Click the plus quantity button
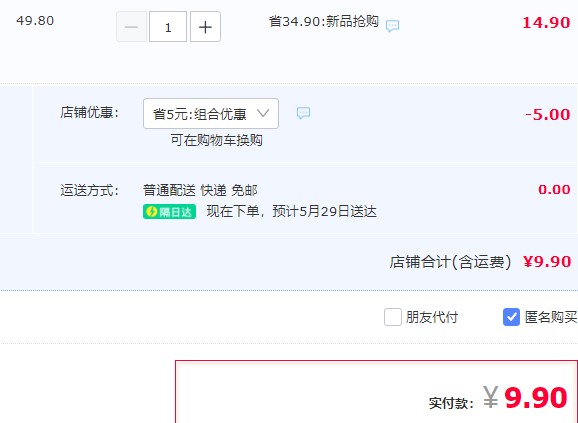578x423 pixels. click(x=205, y=27)
